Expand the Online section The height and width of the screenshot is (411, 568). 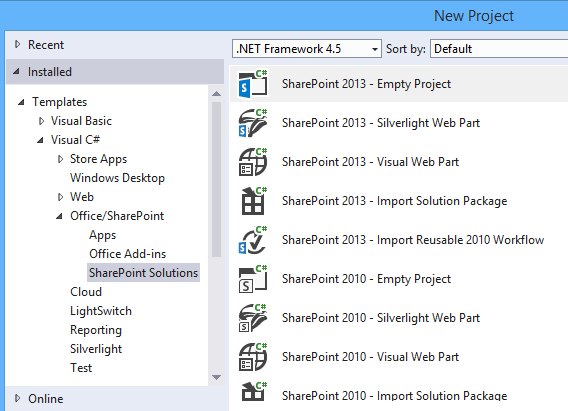(x=17, y=398)
